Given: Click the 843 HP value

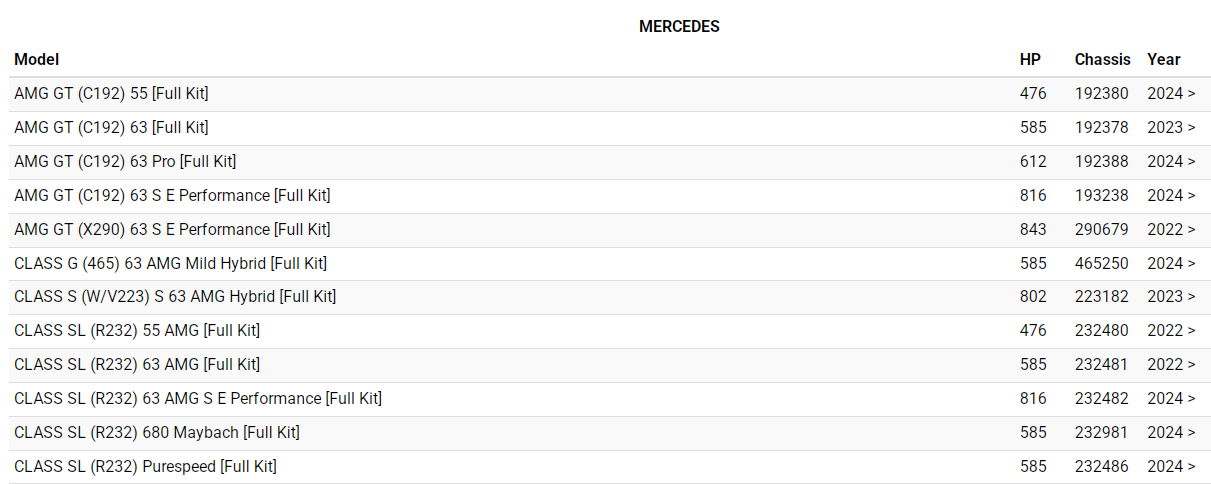Looking at the screenshot, I should tap(1033, 230).
